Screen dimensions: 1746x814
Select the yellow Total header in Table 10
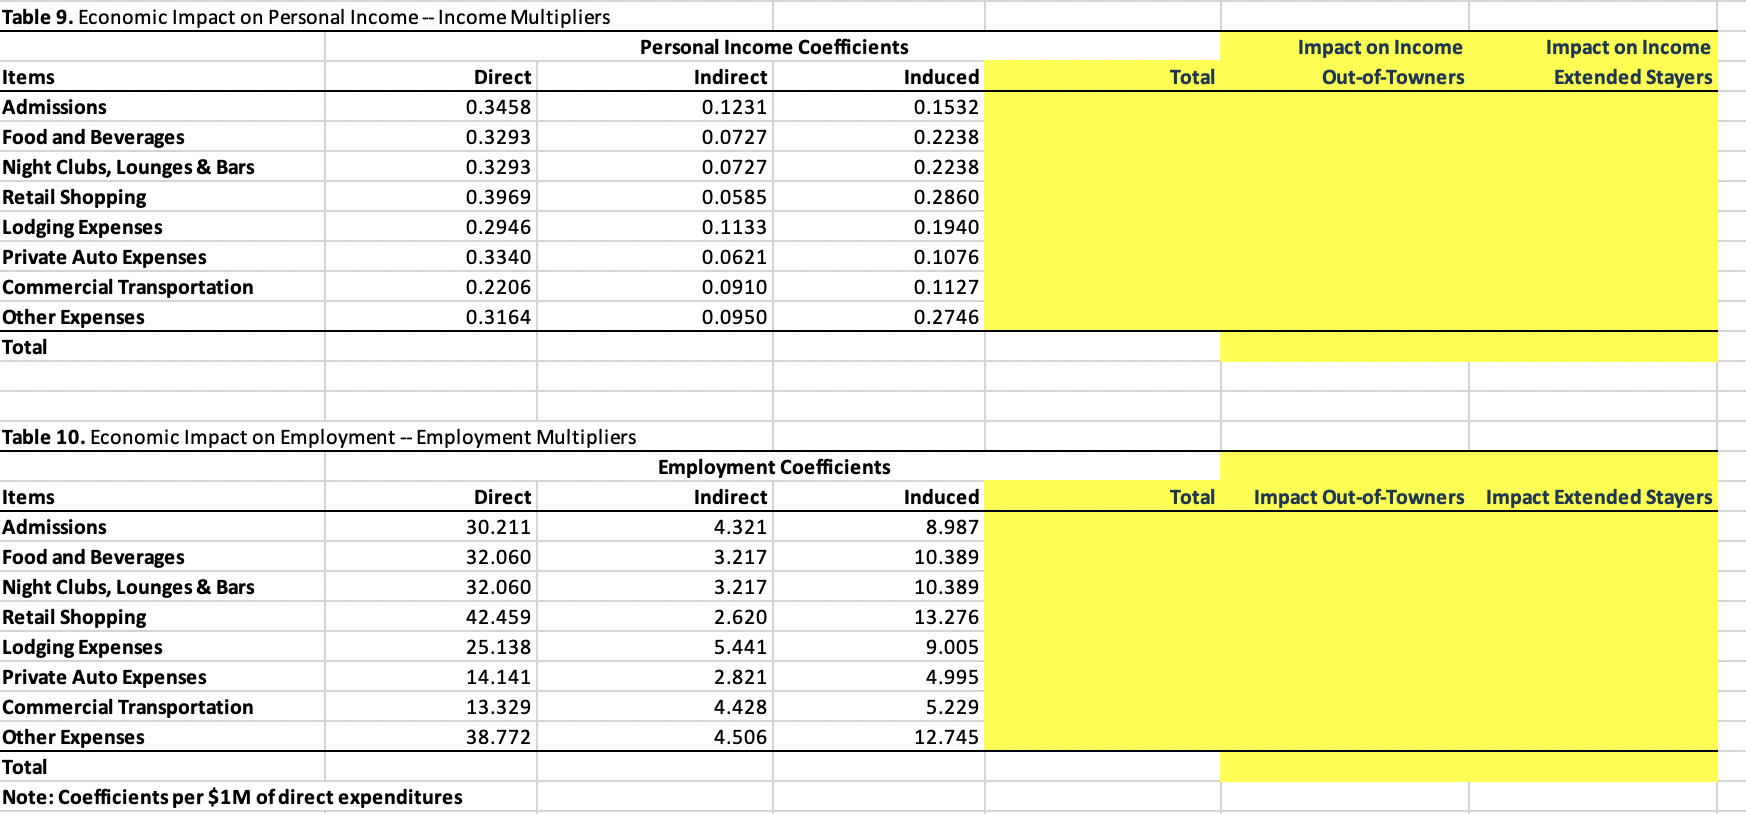(1192, 497)
